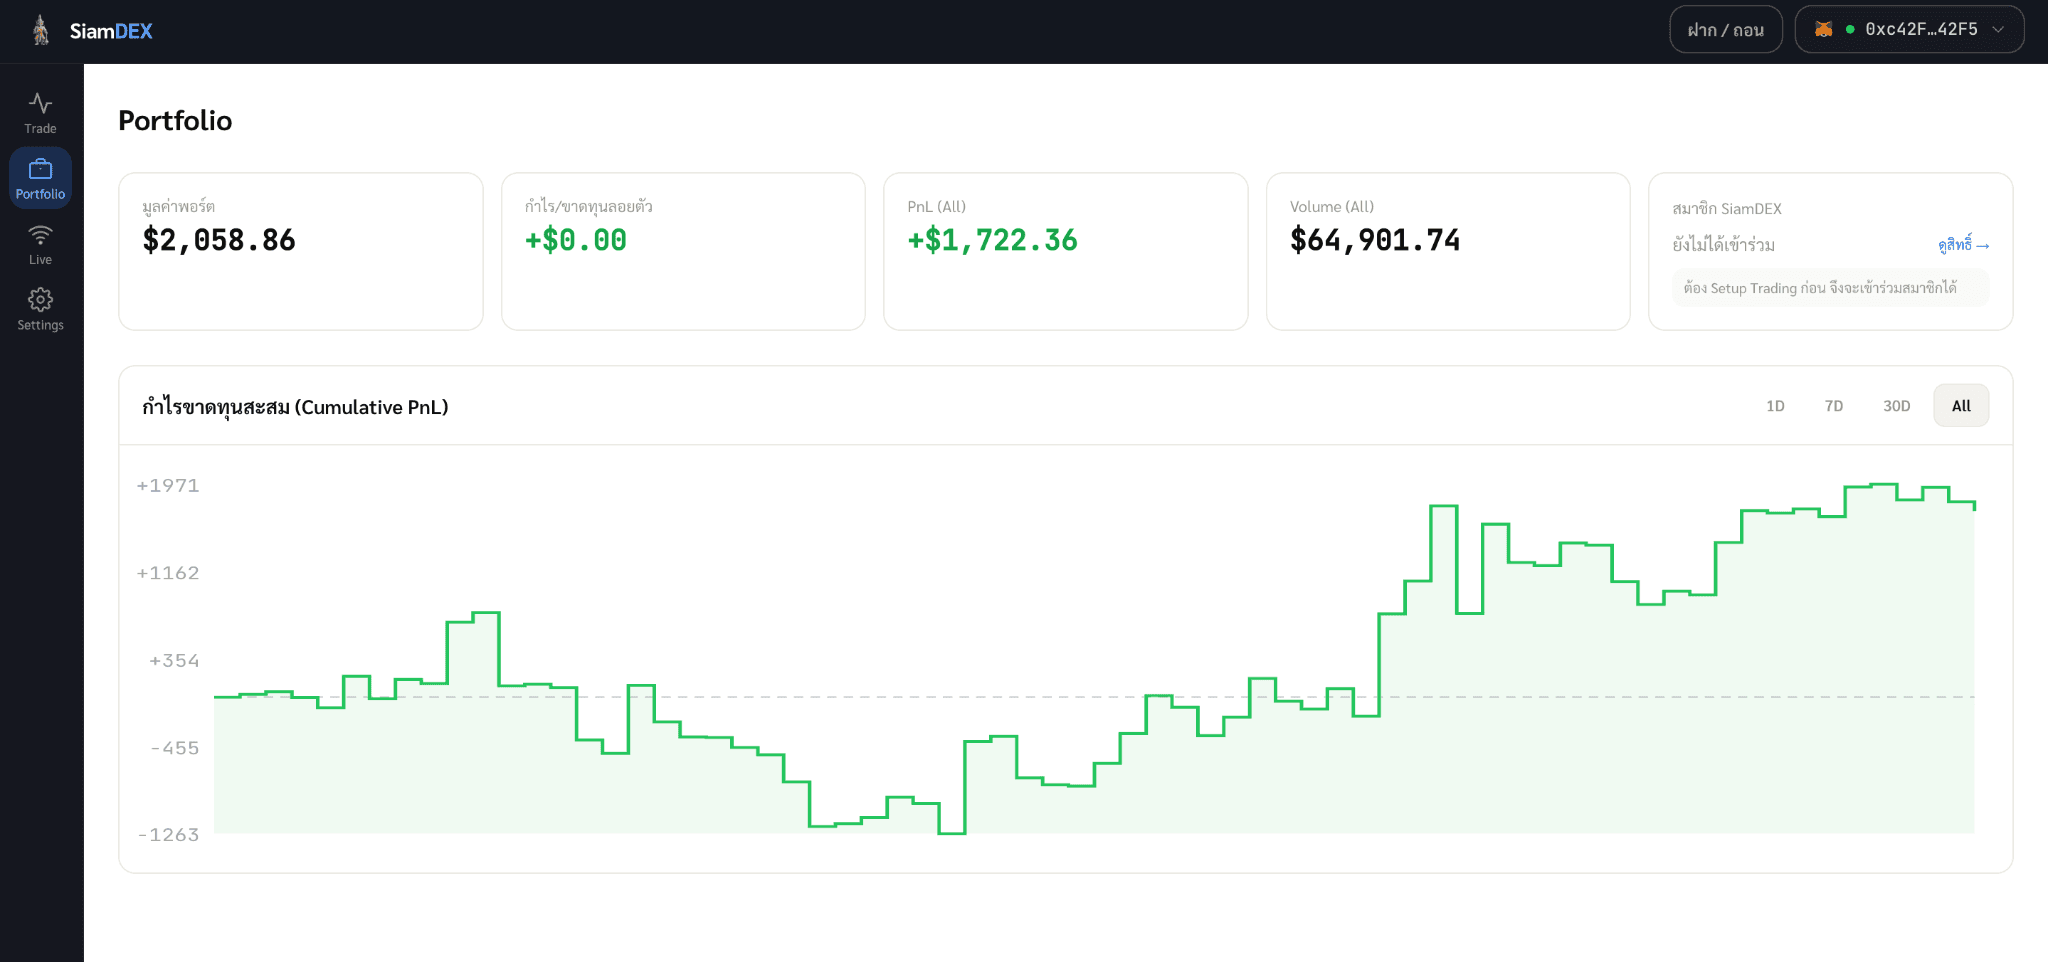Click the กำไร/ขาดทุนลอยตัว card label
This screenshot has height=962, width=2048.
[x=589, y=206]
